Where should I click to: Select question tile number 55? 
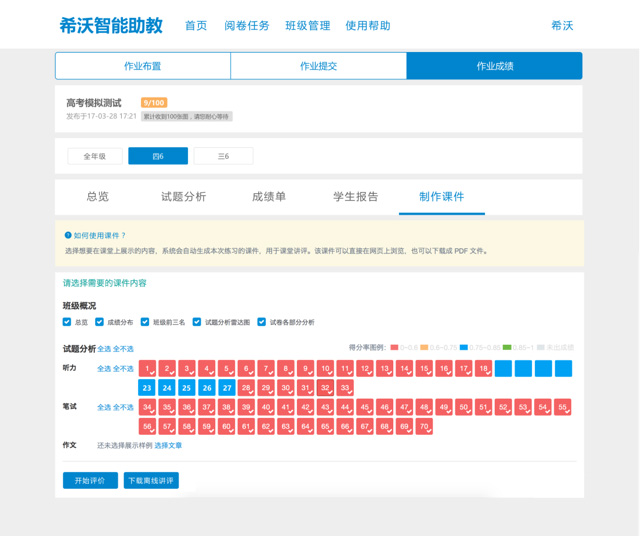click(x=563, y=407)
